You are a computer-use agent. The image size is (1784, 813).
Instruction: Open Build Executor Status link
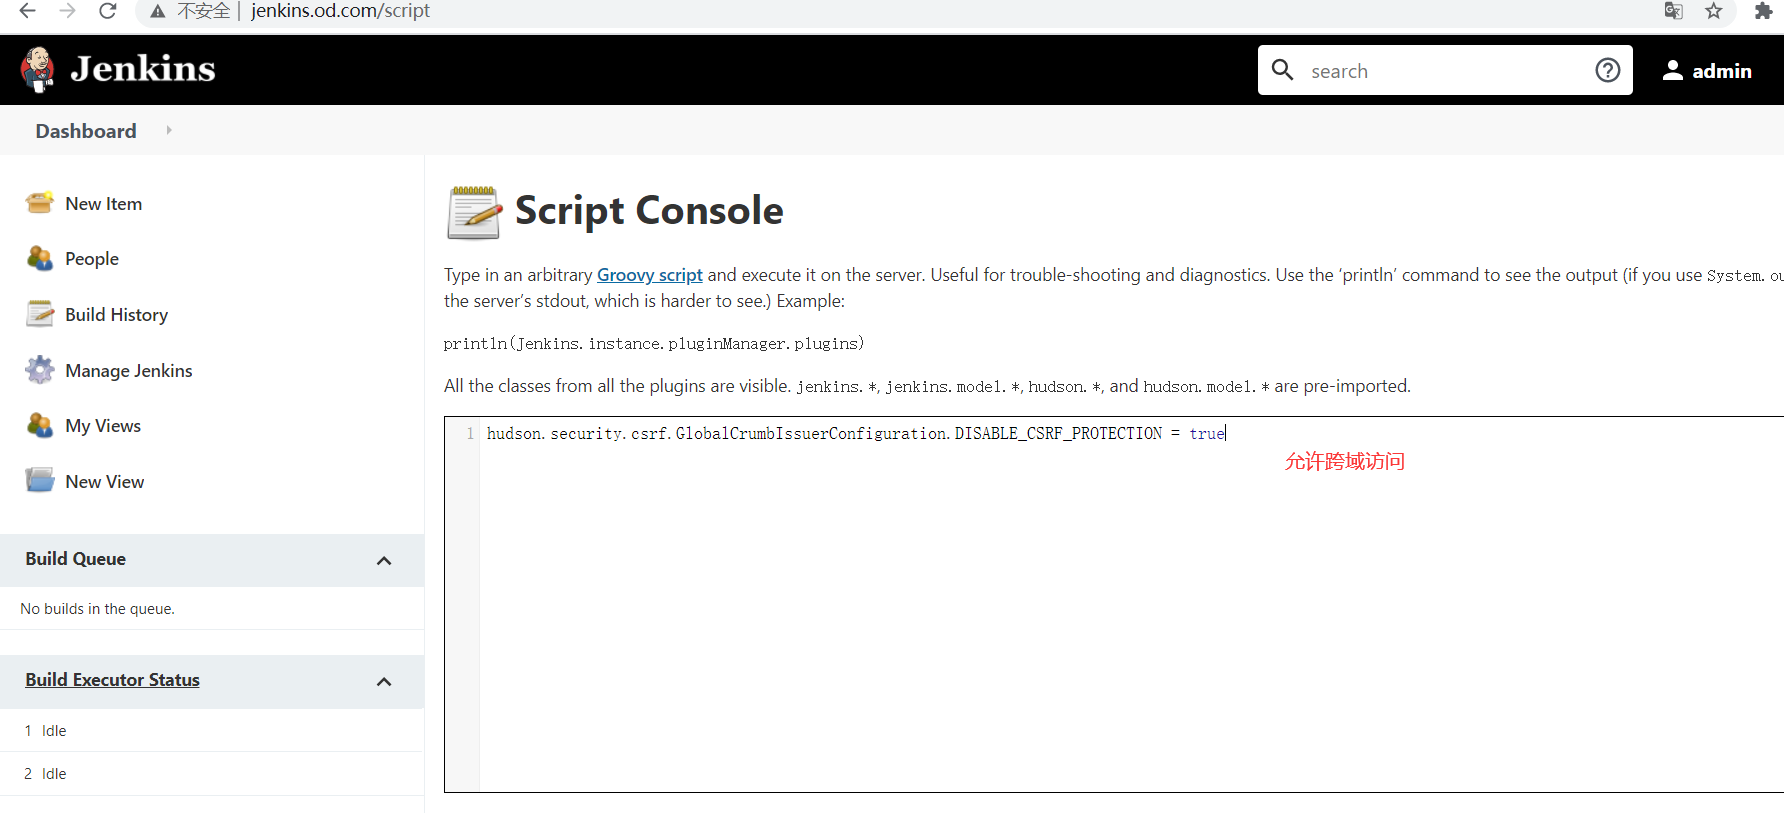[x=113, y=680]
